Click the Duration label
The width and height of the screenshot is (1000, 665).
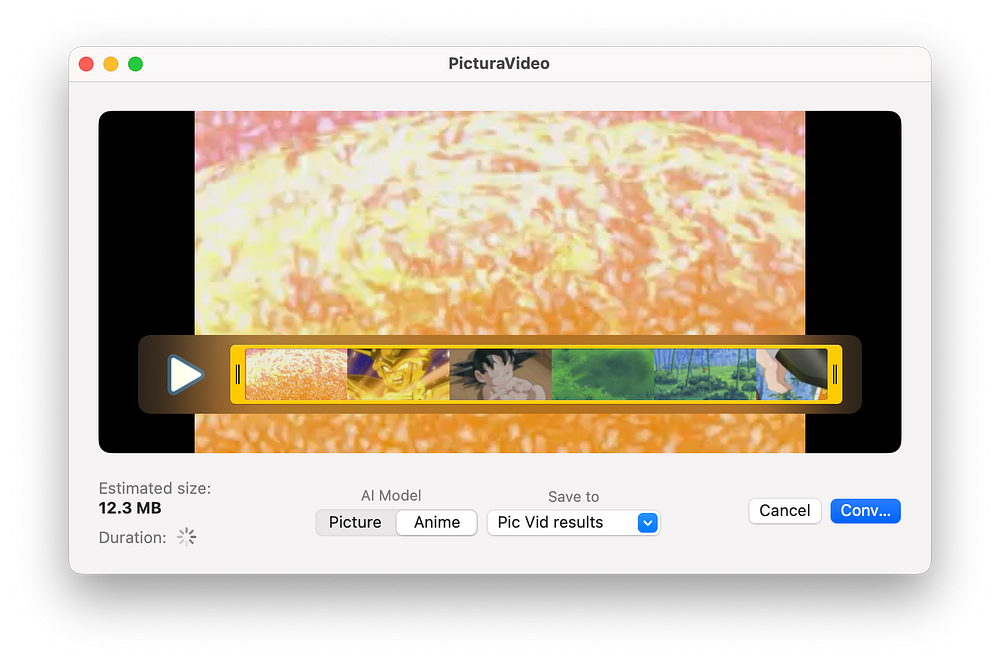click(x=133, y=537)
